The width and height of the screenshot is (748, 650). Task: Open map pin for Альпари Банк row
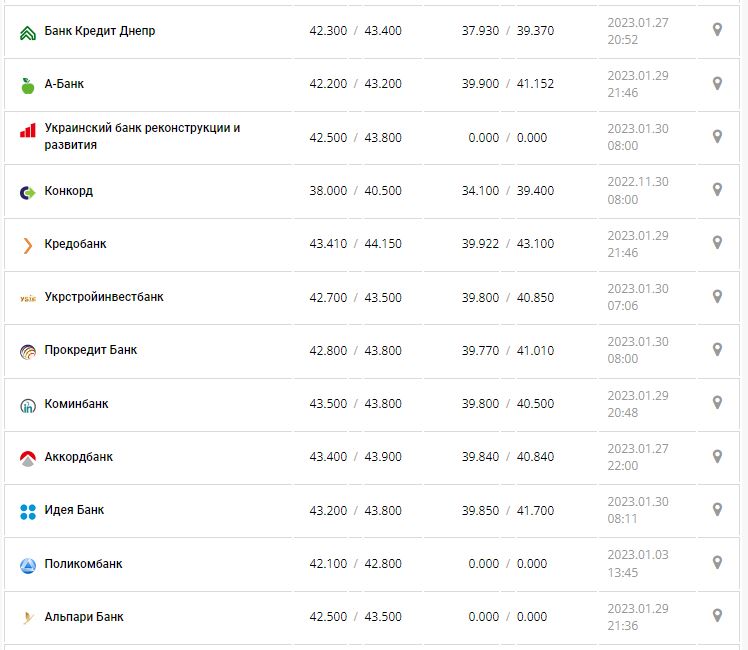click(x=717, y=616)
